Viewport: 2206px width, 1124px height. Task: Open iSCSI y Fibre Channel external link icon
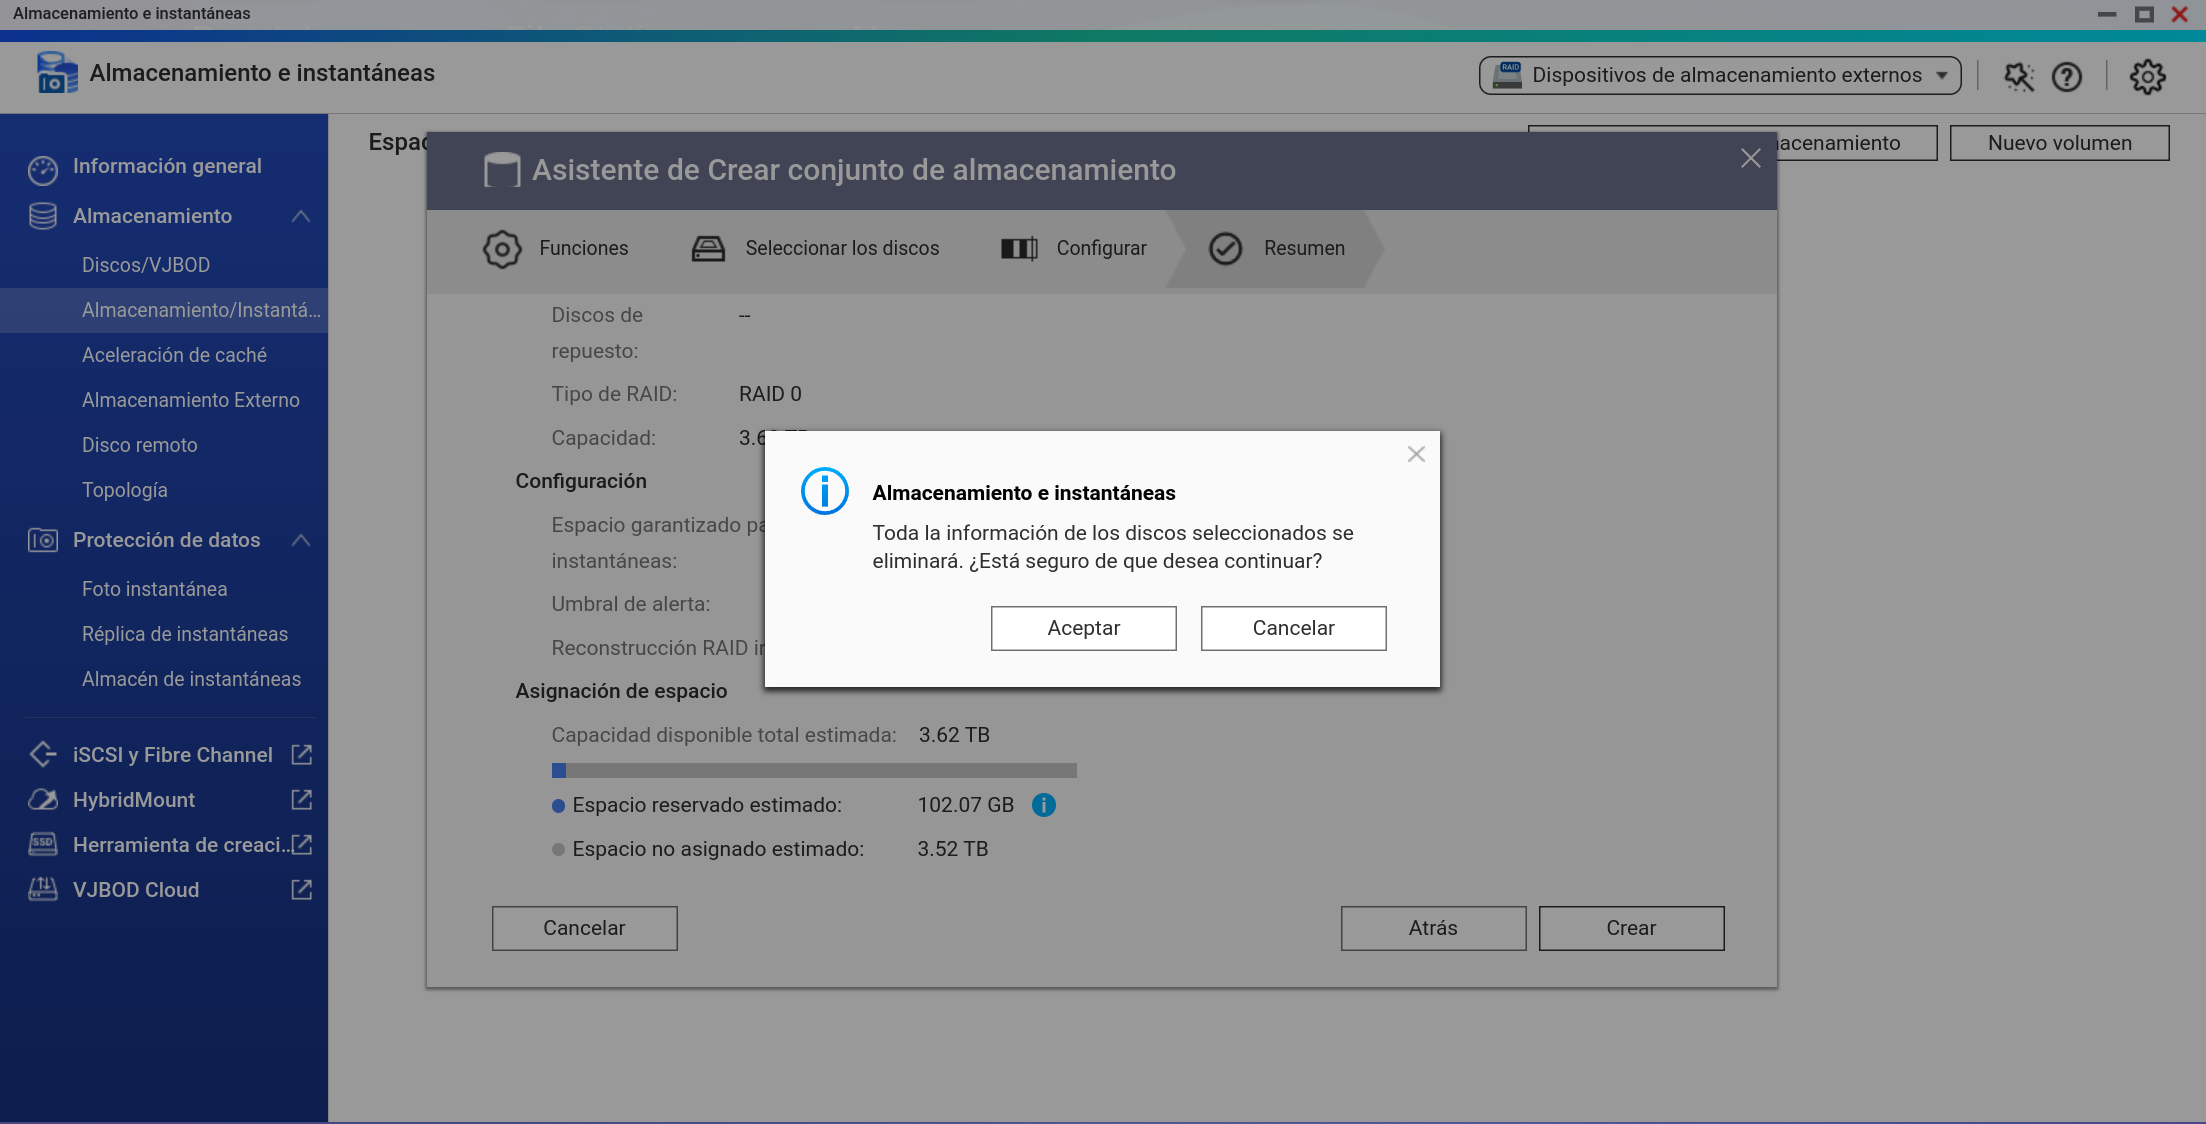pos(301,755)
